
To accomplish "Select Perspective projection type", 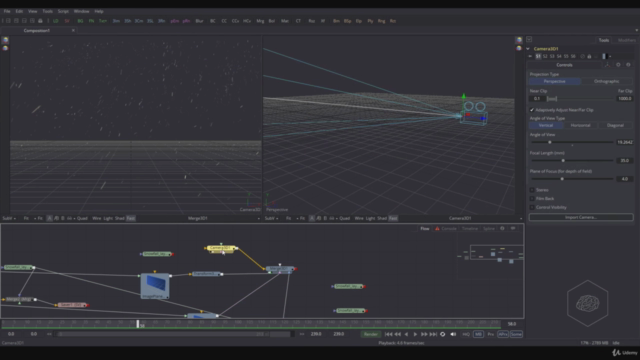I will [555, 81].
